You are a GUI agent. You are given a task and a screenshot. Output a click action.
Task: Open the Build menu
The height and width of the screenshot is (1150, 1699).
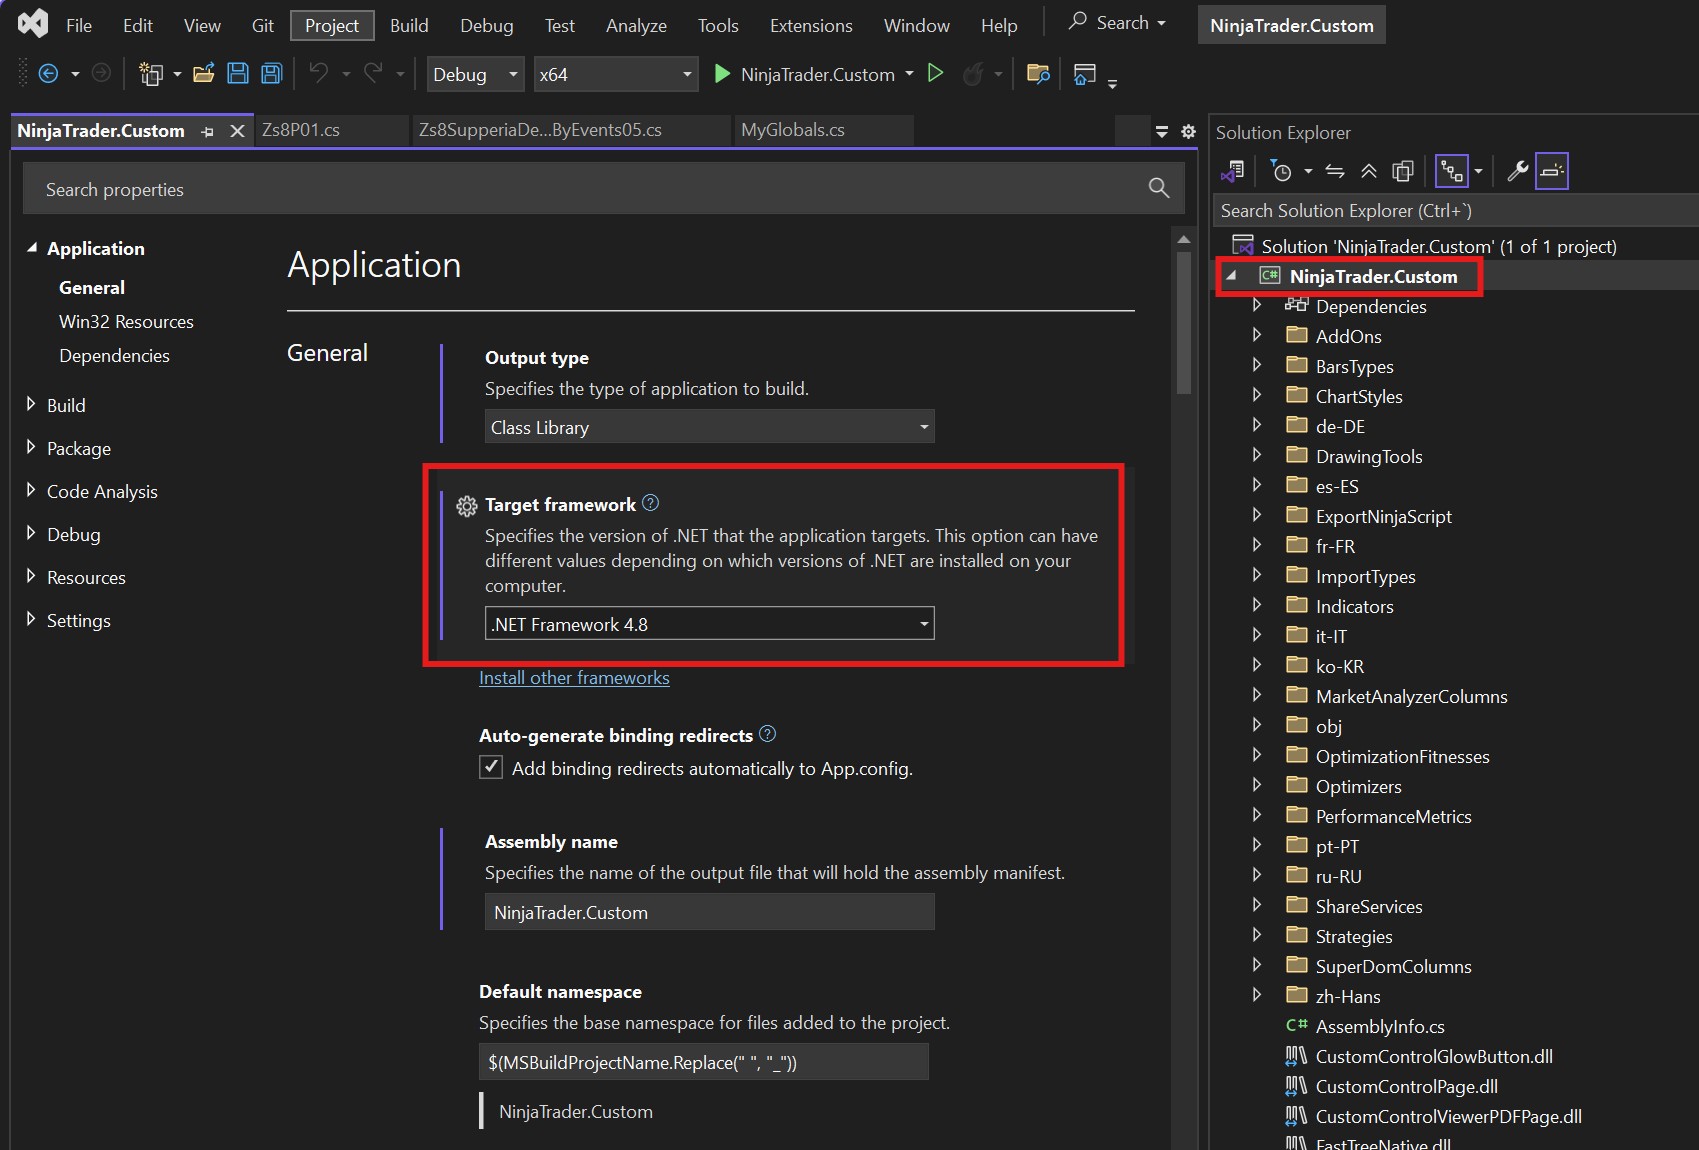pos(408,25)
